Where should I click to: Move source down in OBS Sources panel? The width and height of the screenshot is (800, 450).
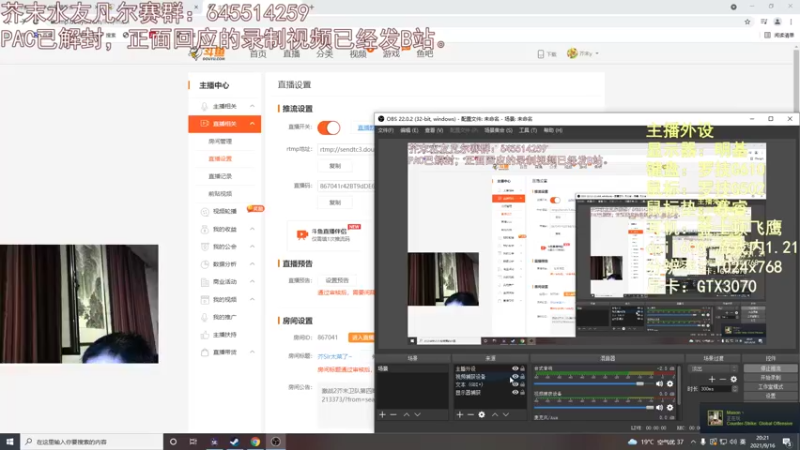(x=506, y=415)
